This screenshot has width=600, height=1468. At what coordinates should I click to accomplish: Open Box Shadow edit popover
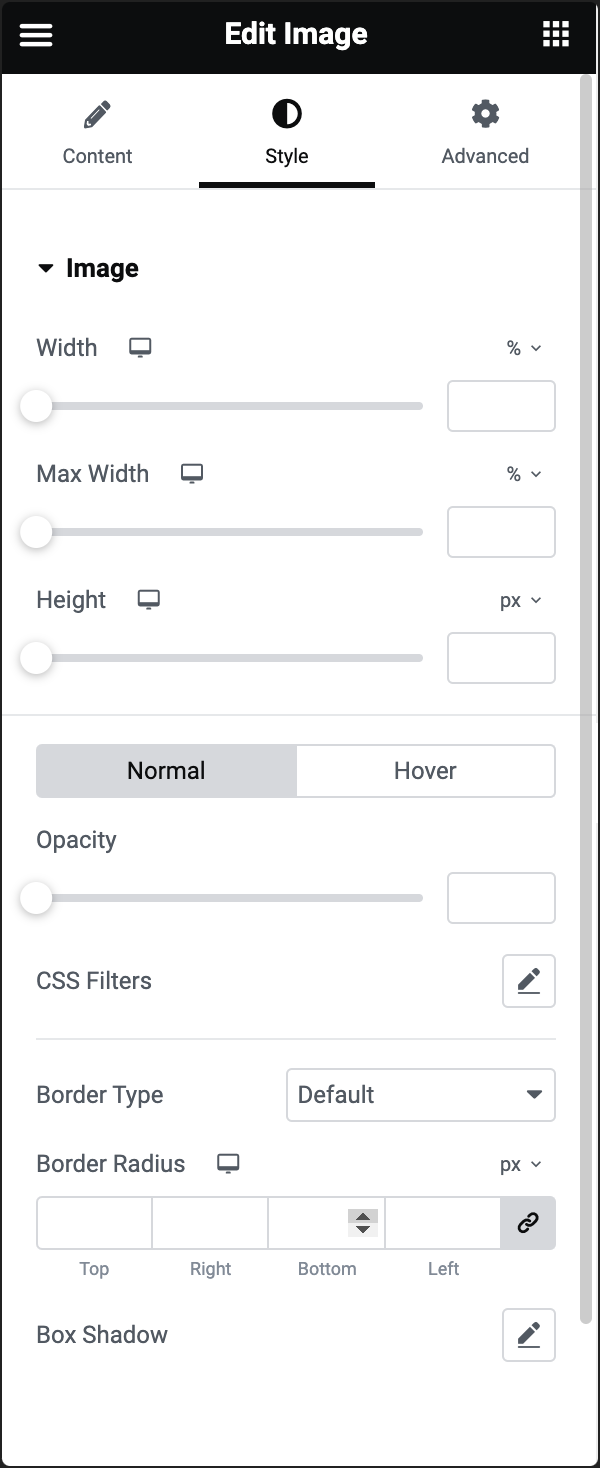coord(528,1335)
